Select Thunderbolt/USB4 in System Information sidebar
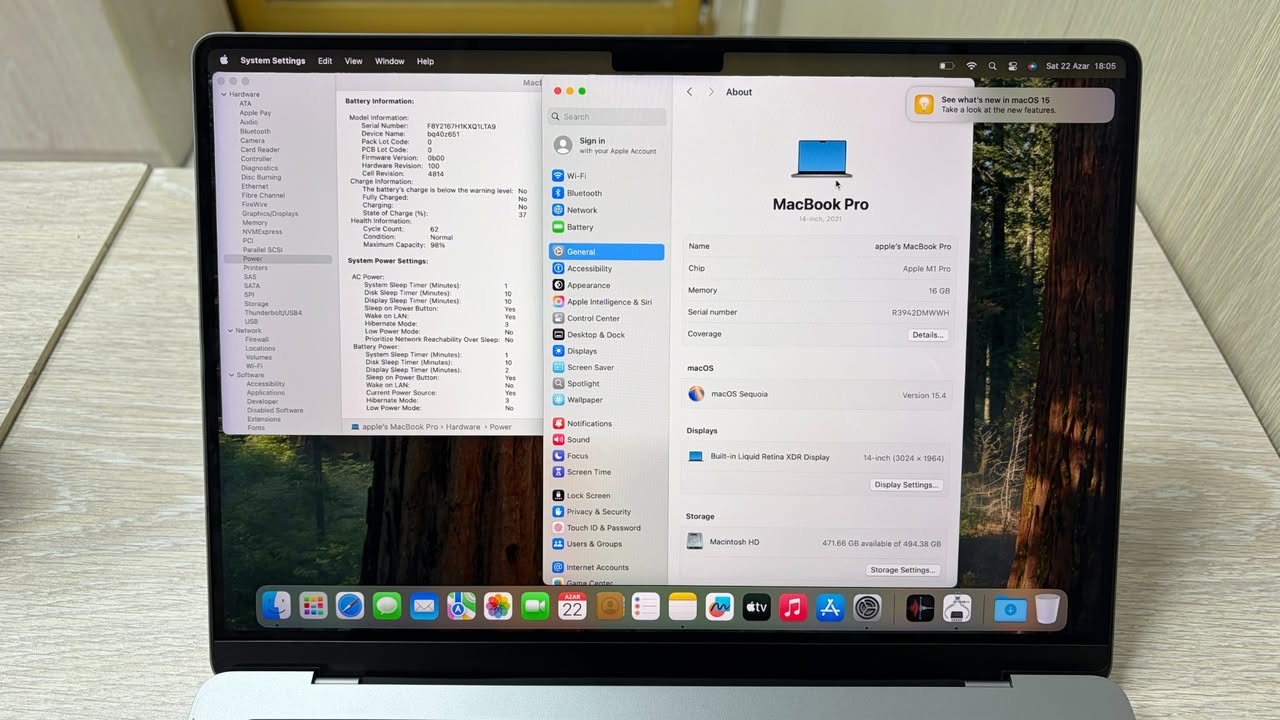This screenshot has height=720, width=1280. click(273, 313)
